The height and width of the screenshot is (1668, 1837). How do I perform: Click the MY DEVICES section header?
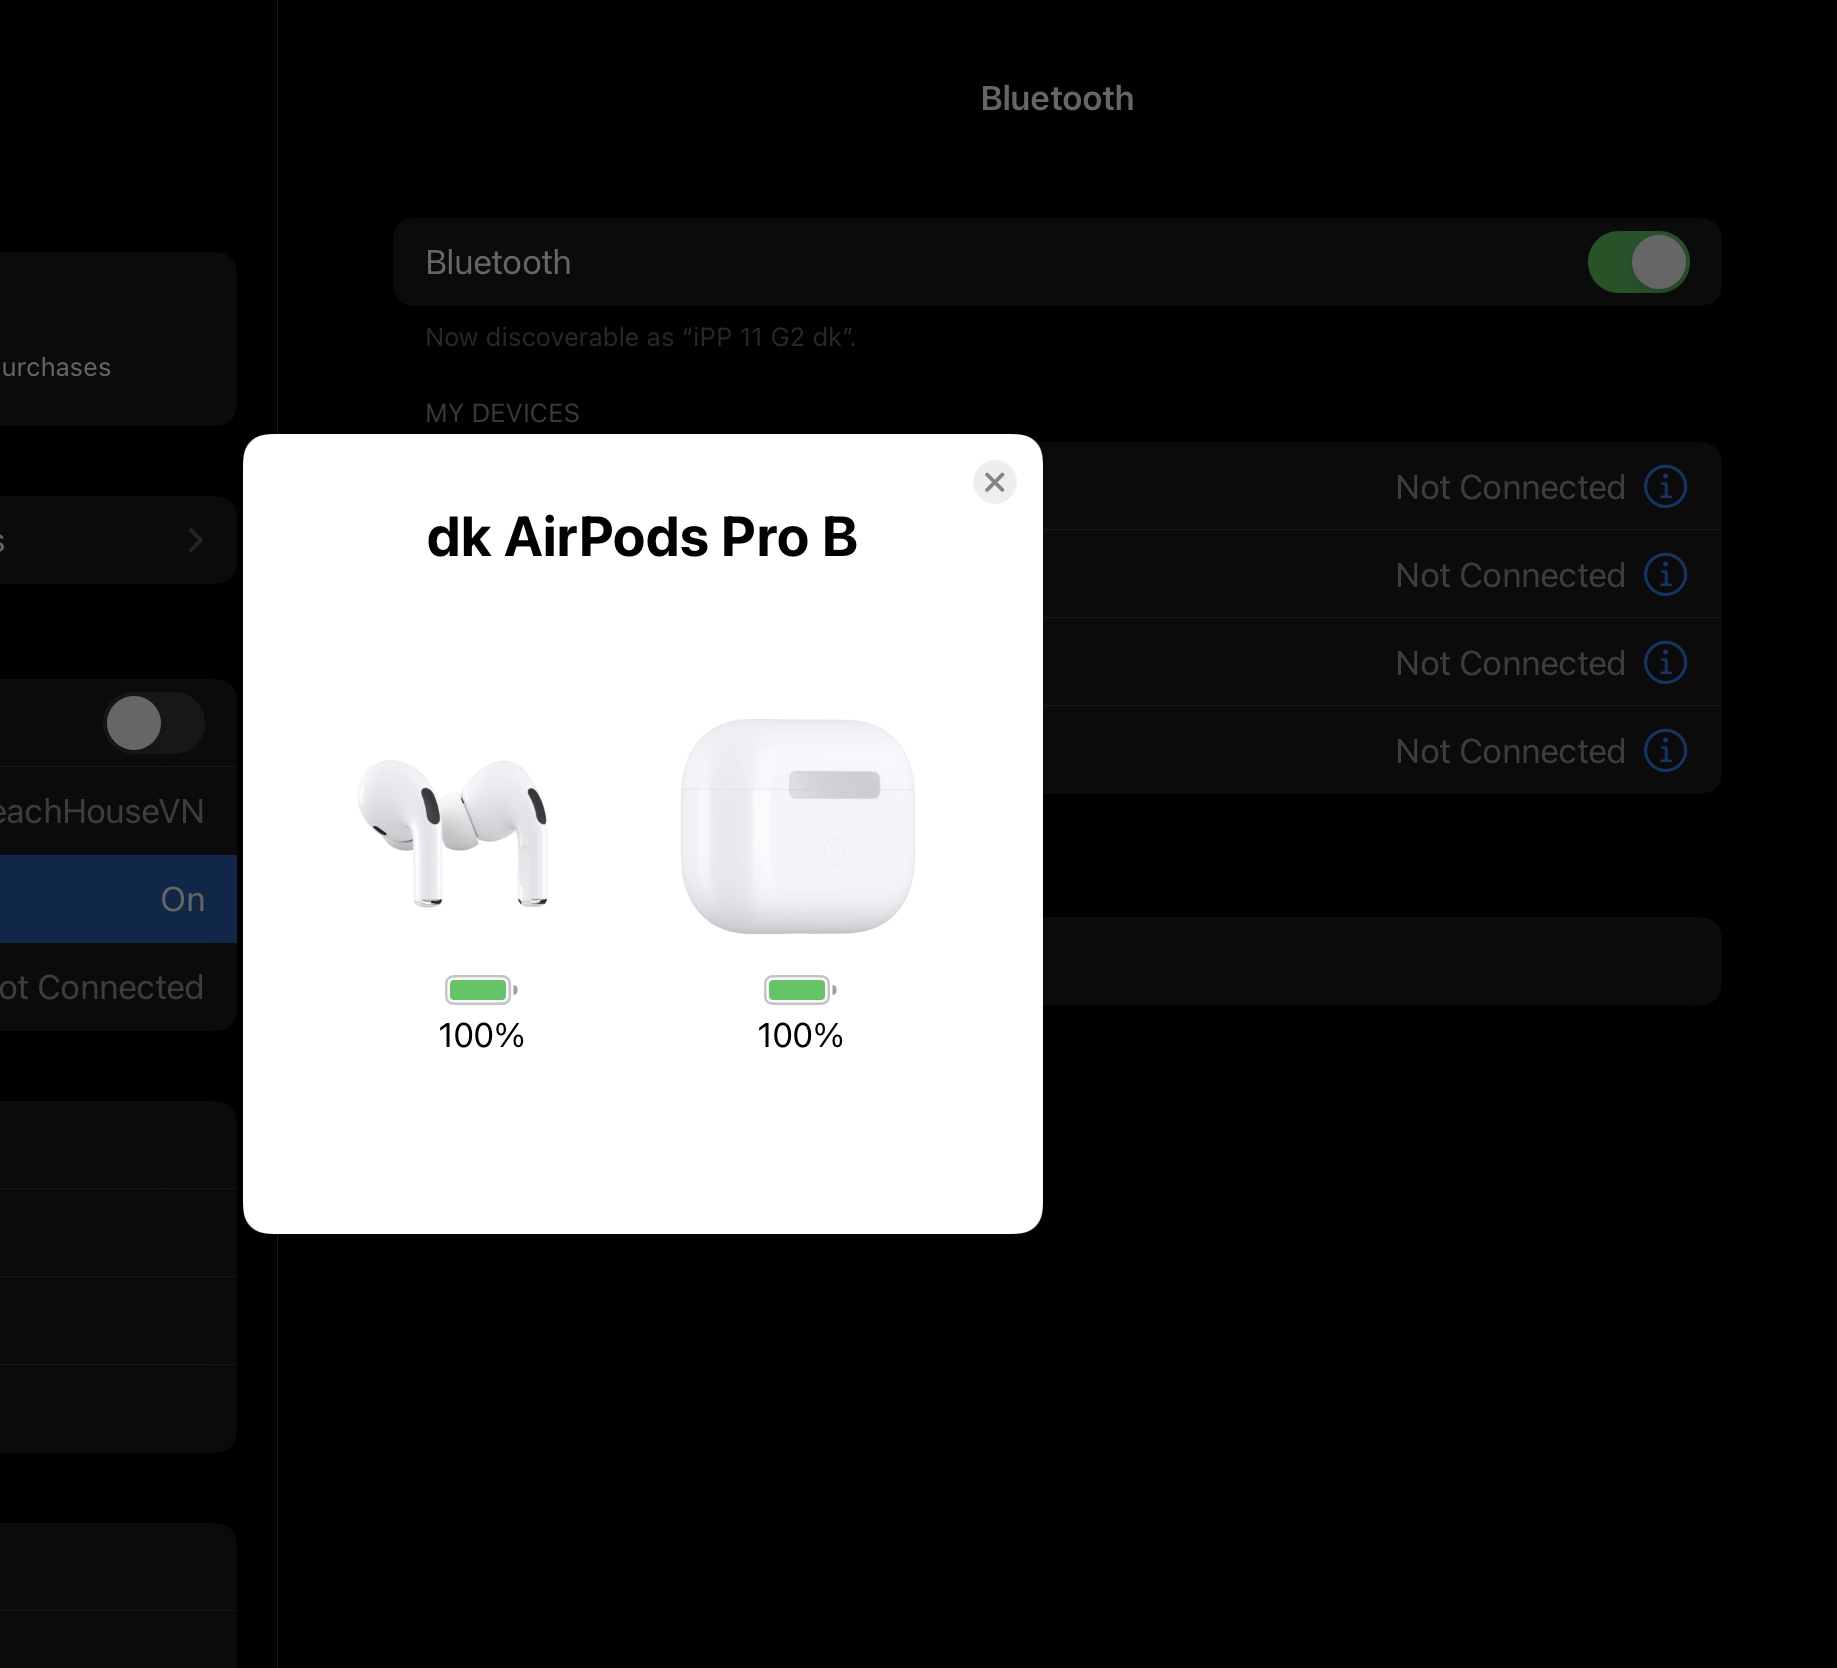pos(502,413)
